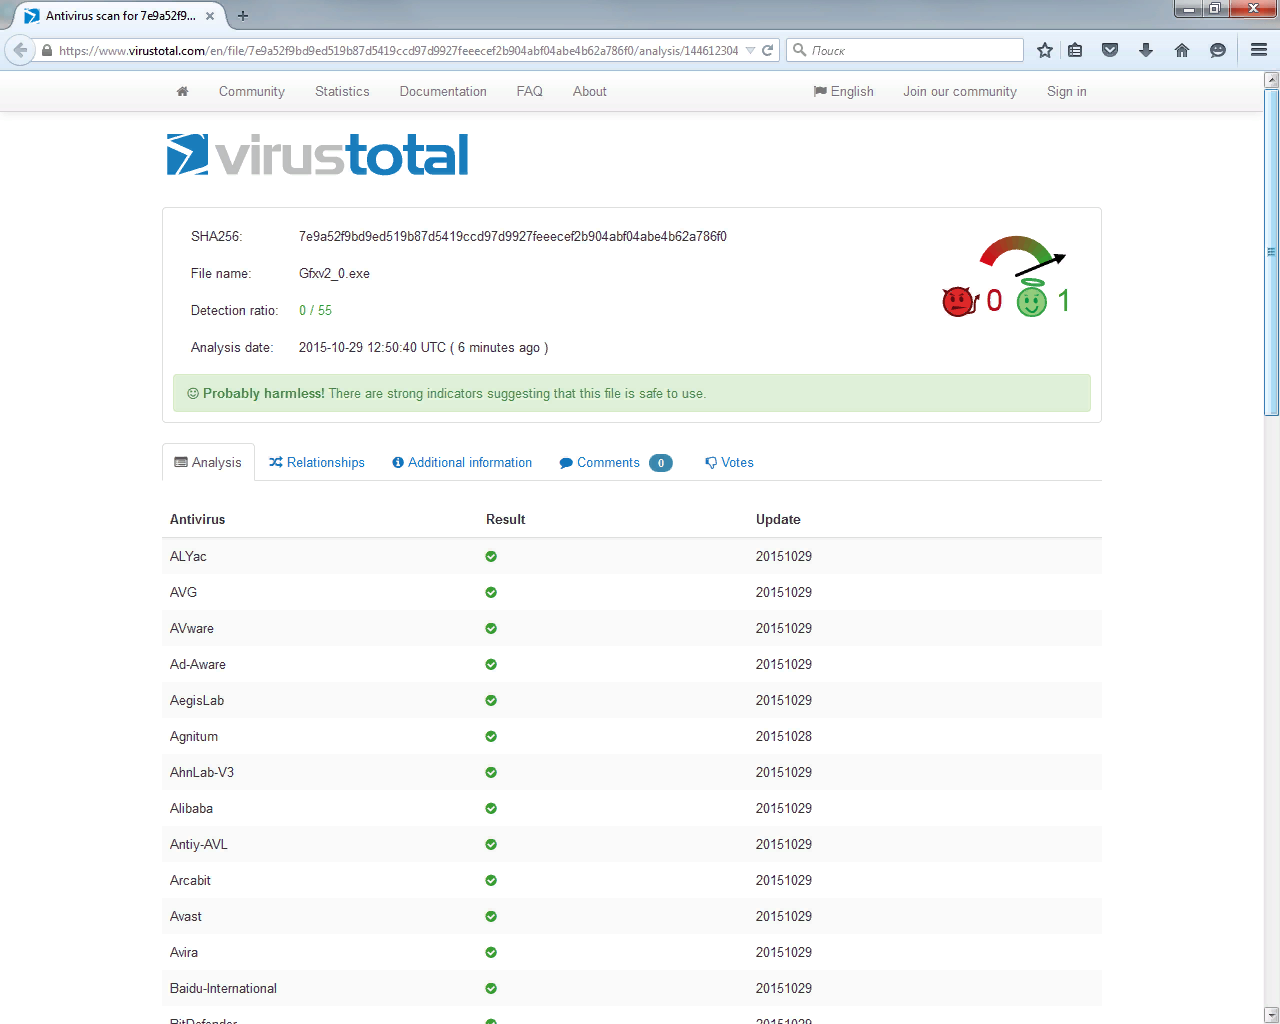Reload the page with the refresh icon
1280x1024 pixels.
[768, 50]
